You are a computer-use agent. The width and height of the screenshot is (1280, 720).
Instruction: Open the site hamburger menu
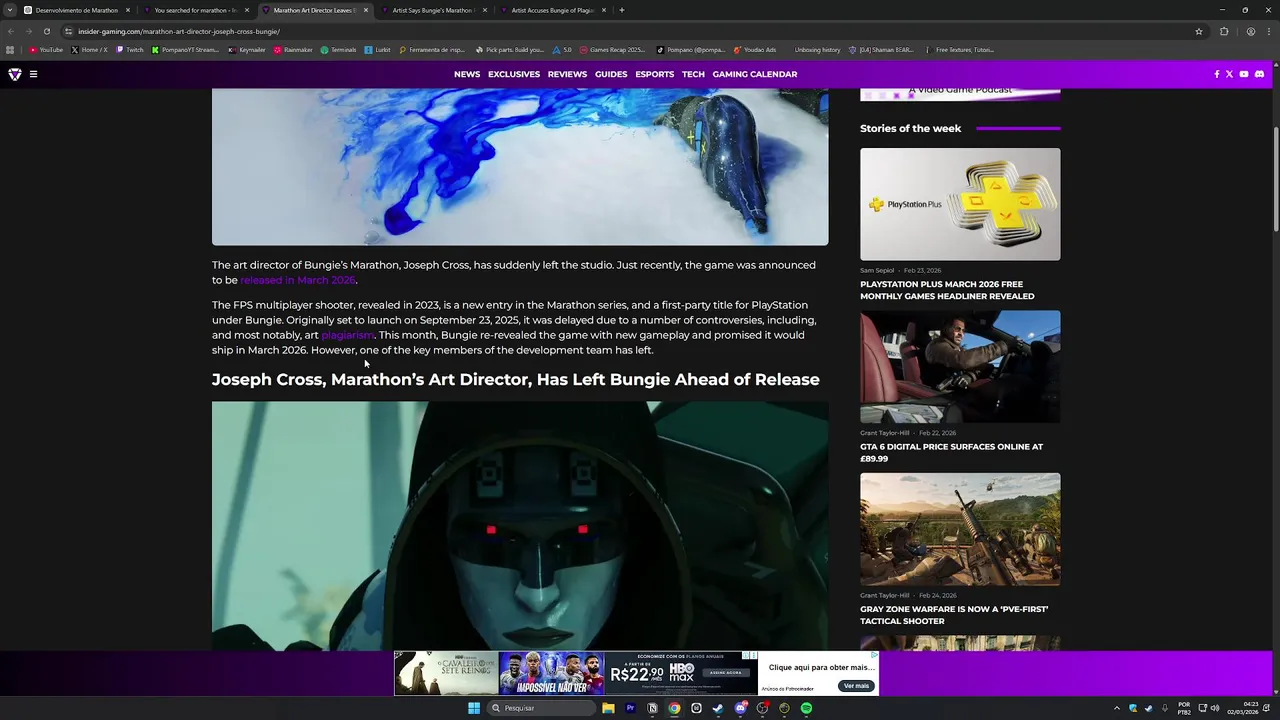(33, 74)
